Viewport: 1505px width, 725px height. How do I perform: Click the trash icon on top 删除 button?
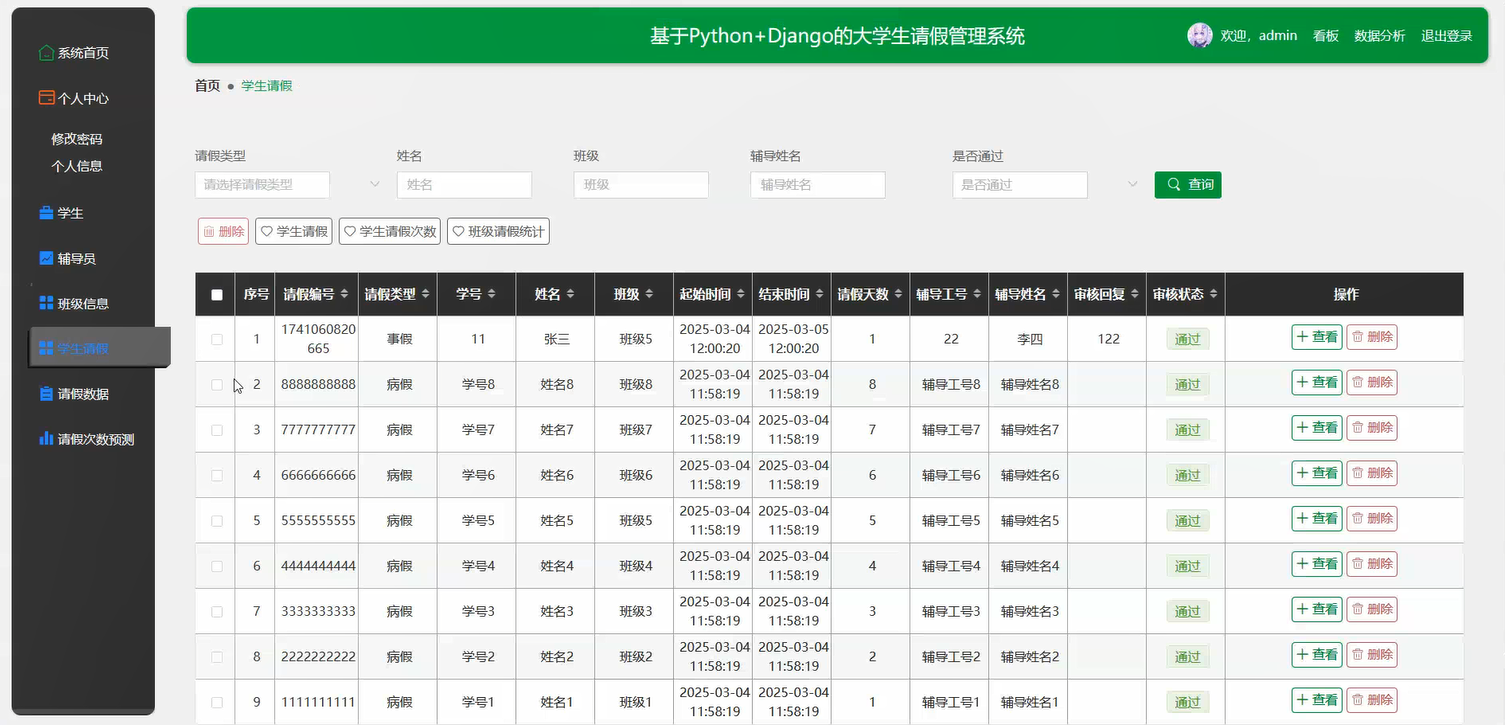click(209, 231)
